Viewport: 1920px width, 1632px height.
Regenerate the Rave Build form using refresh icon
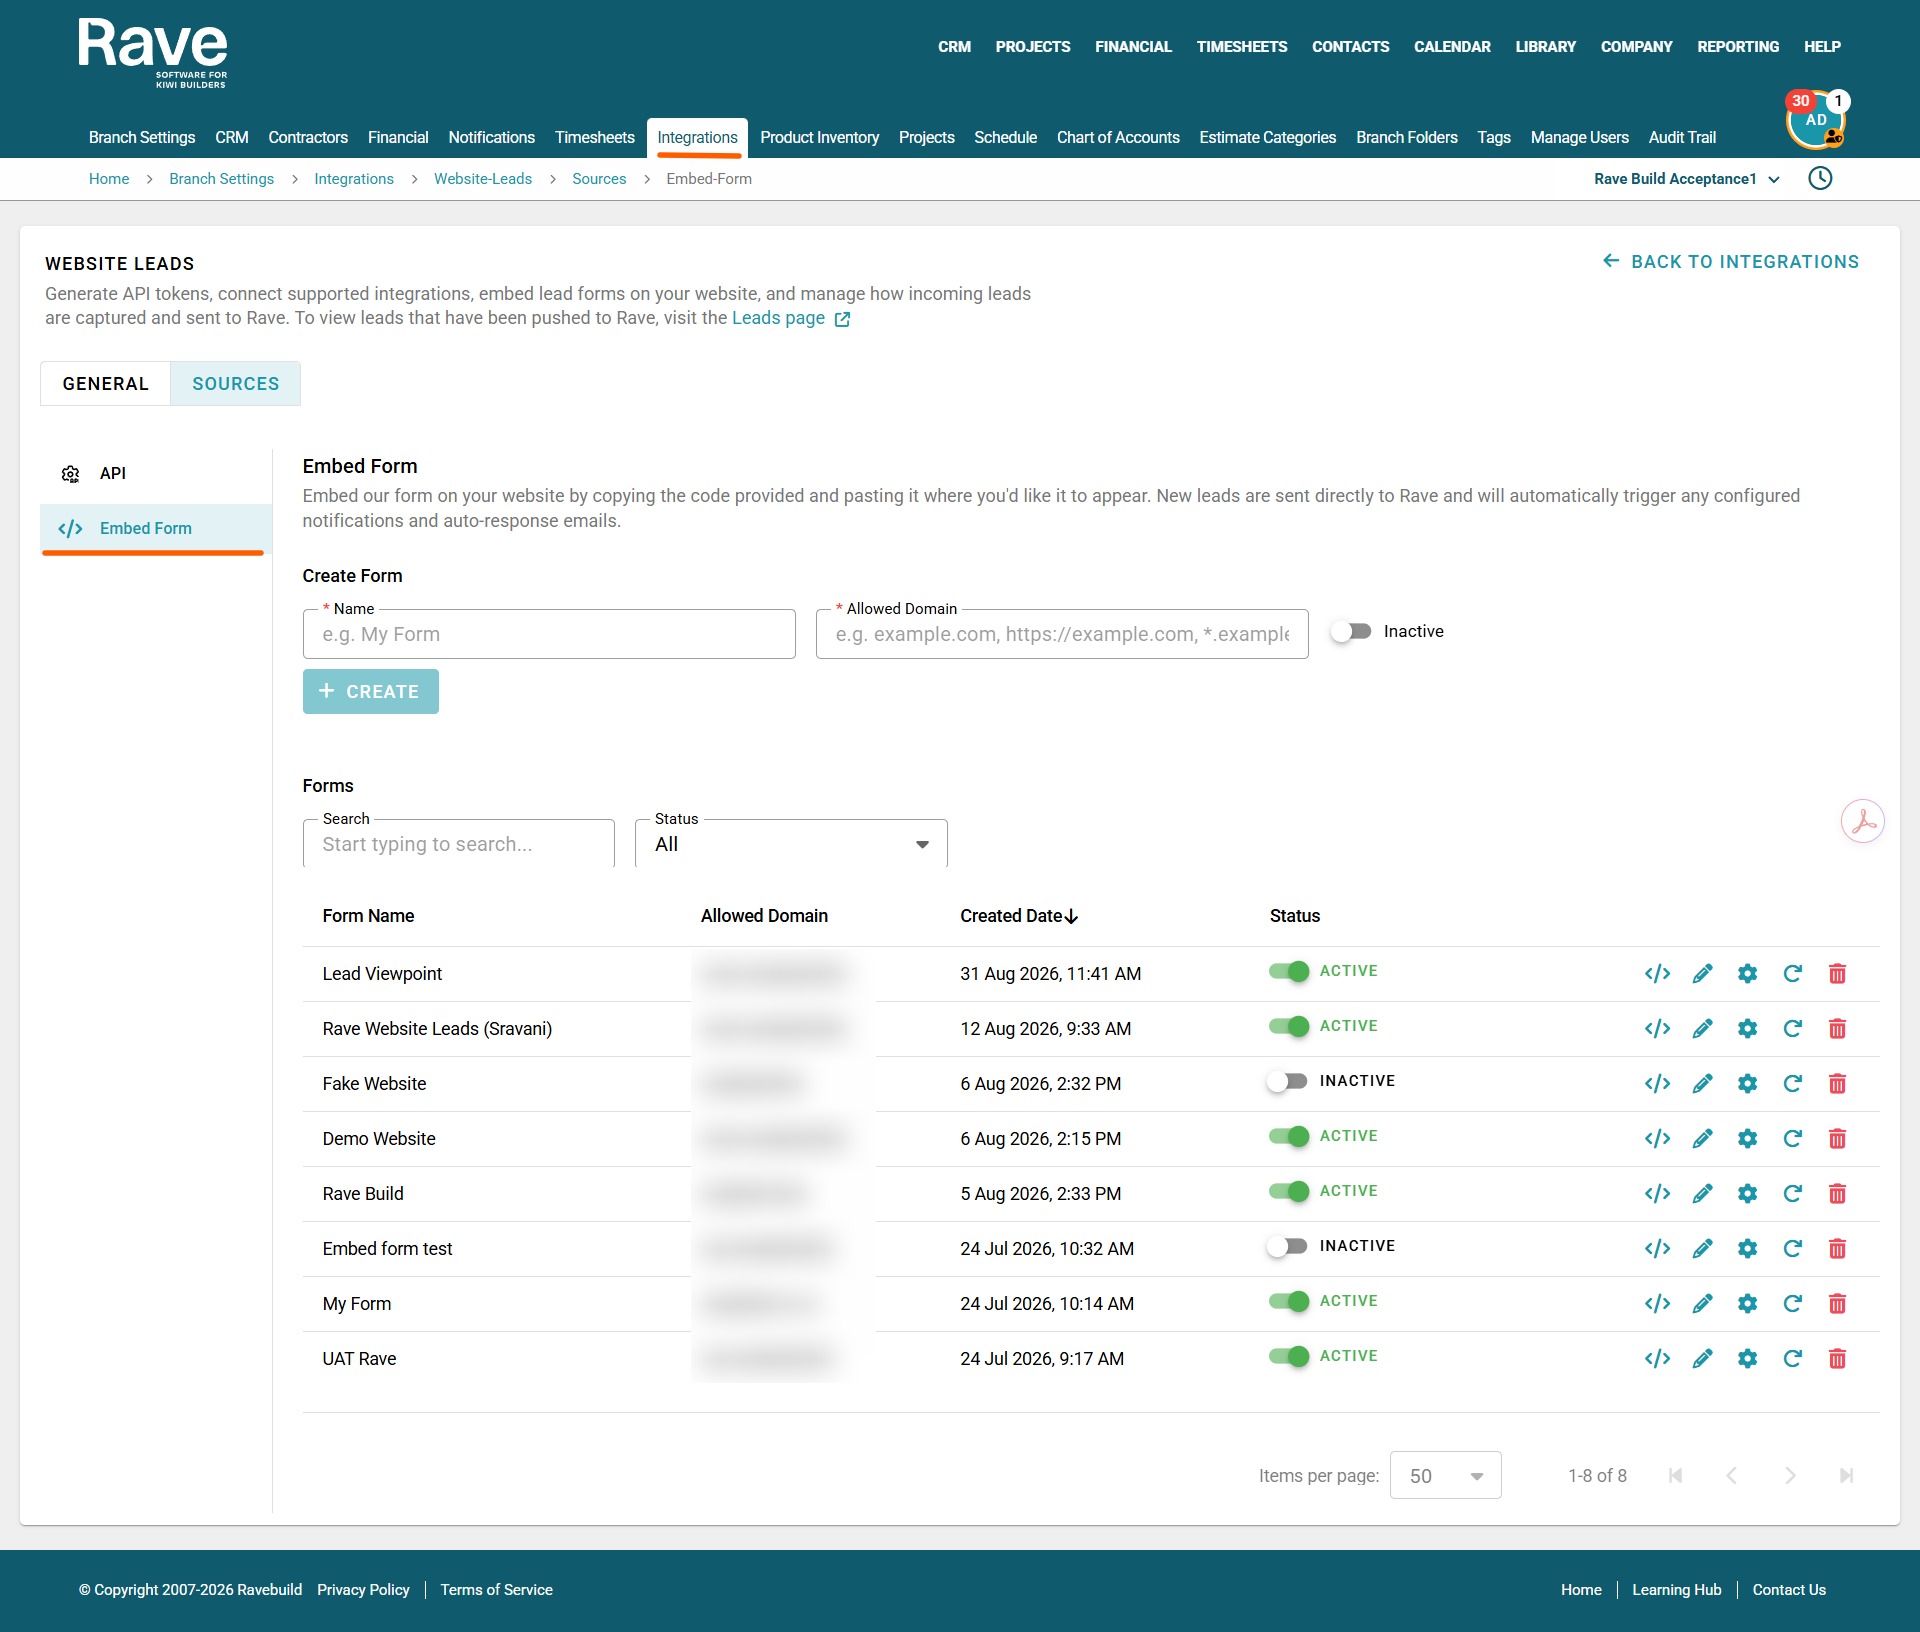point(1792,1194)
